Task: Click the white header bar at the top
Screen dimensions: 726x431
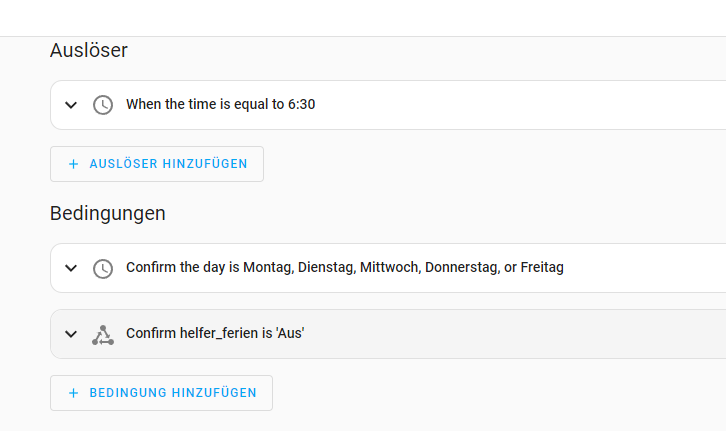Action: [x=363, y=18]
